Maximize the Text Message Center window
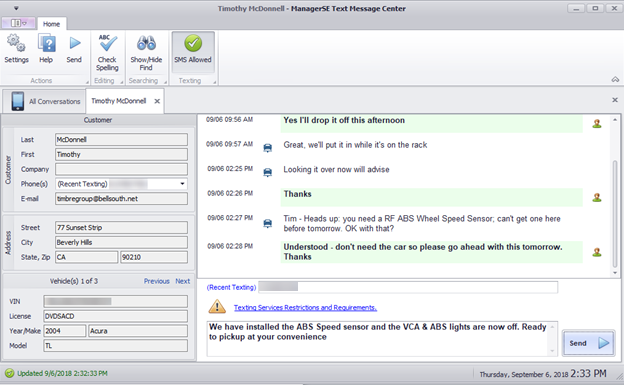This screenshot has height=385, width=624. pos(595,8)
